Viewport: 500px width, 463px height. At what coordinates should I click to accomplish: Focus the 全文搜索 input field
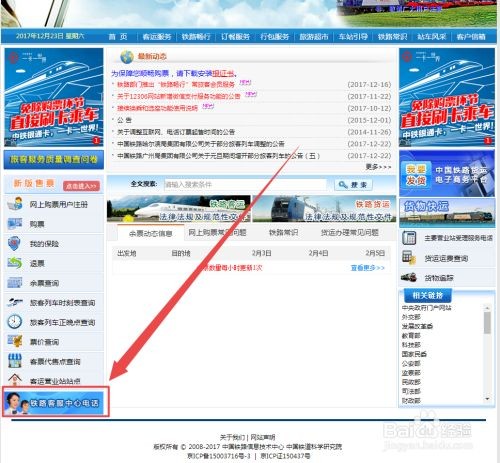pyautogui.click(x=245, y=184)
